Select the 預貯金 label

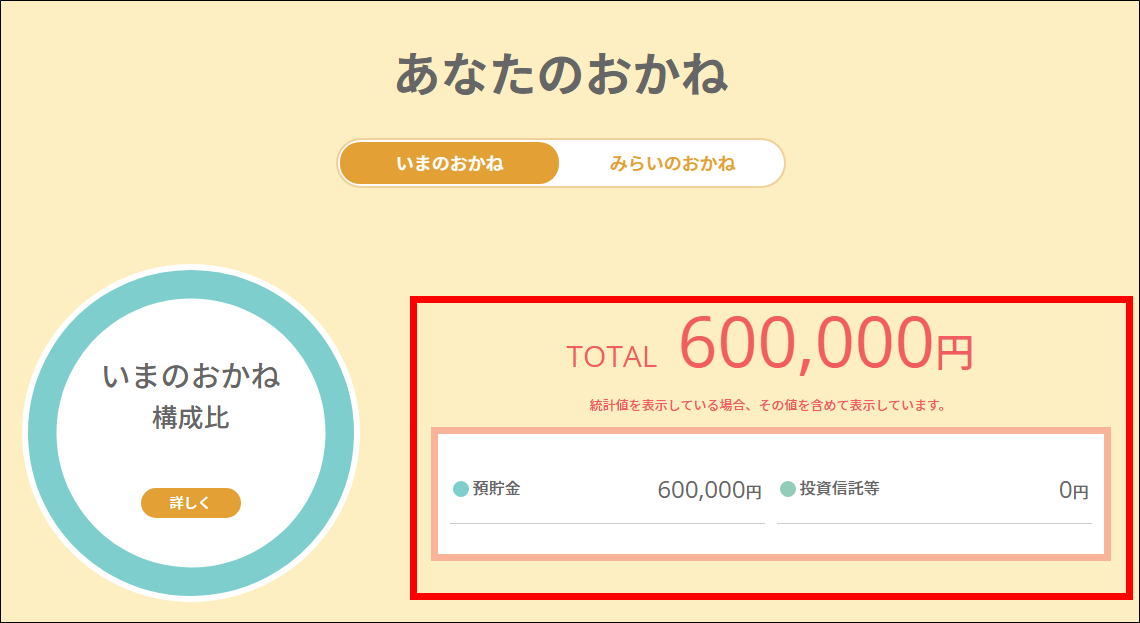tap(497, 489)
